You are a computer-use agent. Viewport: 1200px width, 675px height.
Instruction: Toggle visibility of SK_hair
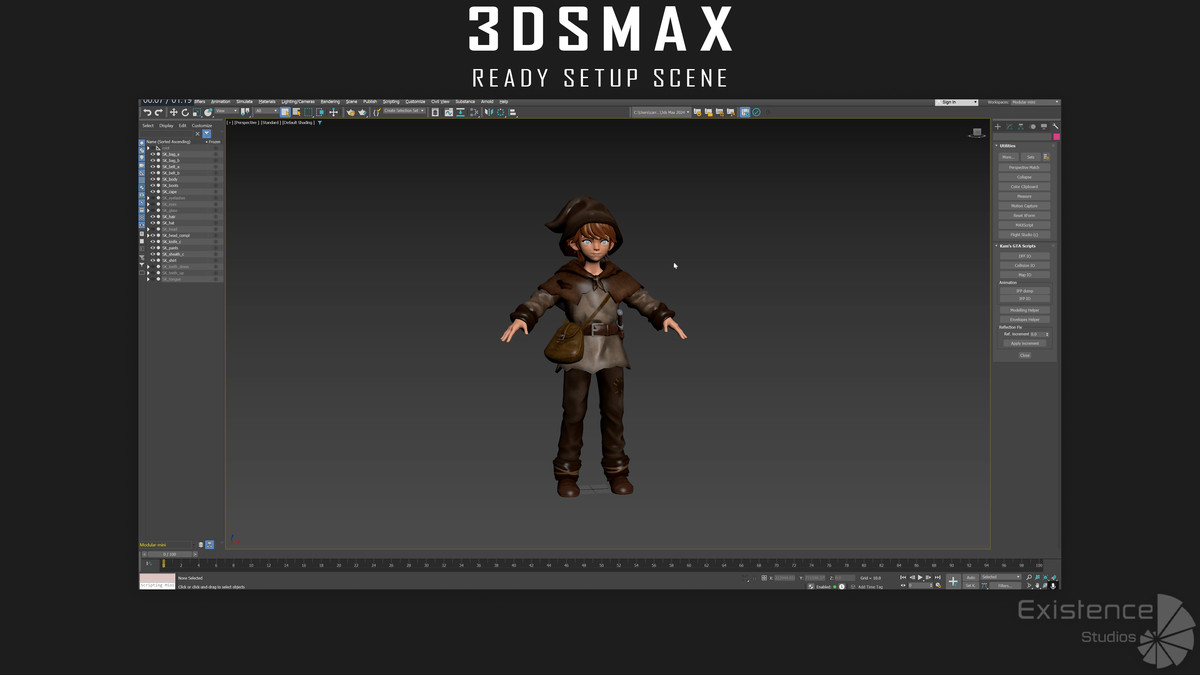click(x=152, y=217)
